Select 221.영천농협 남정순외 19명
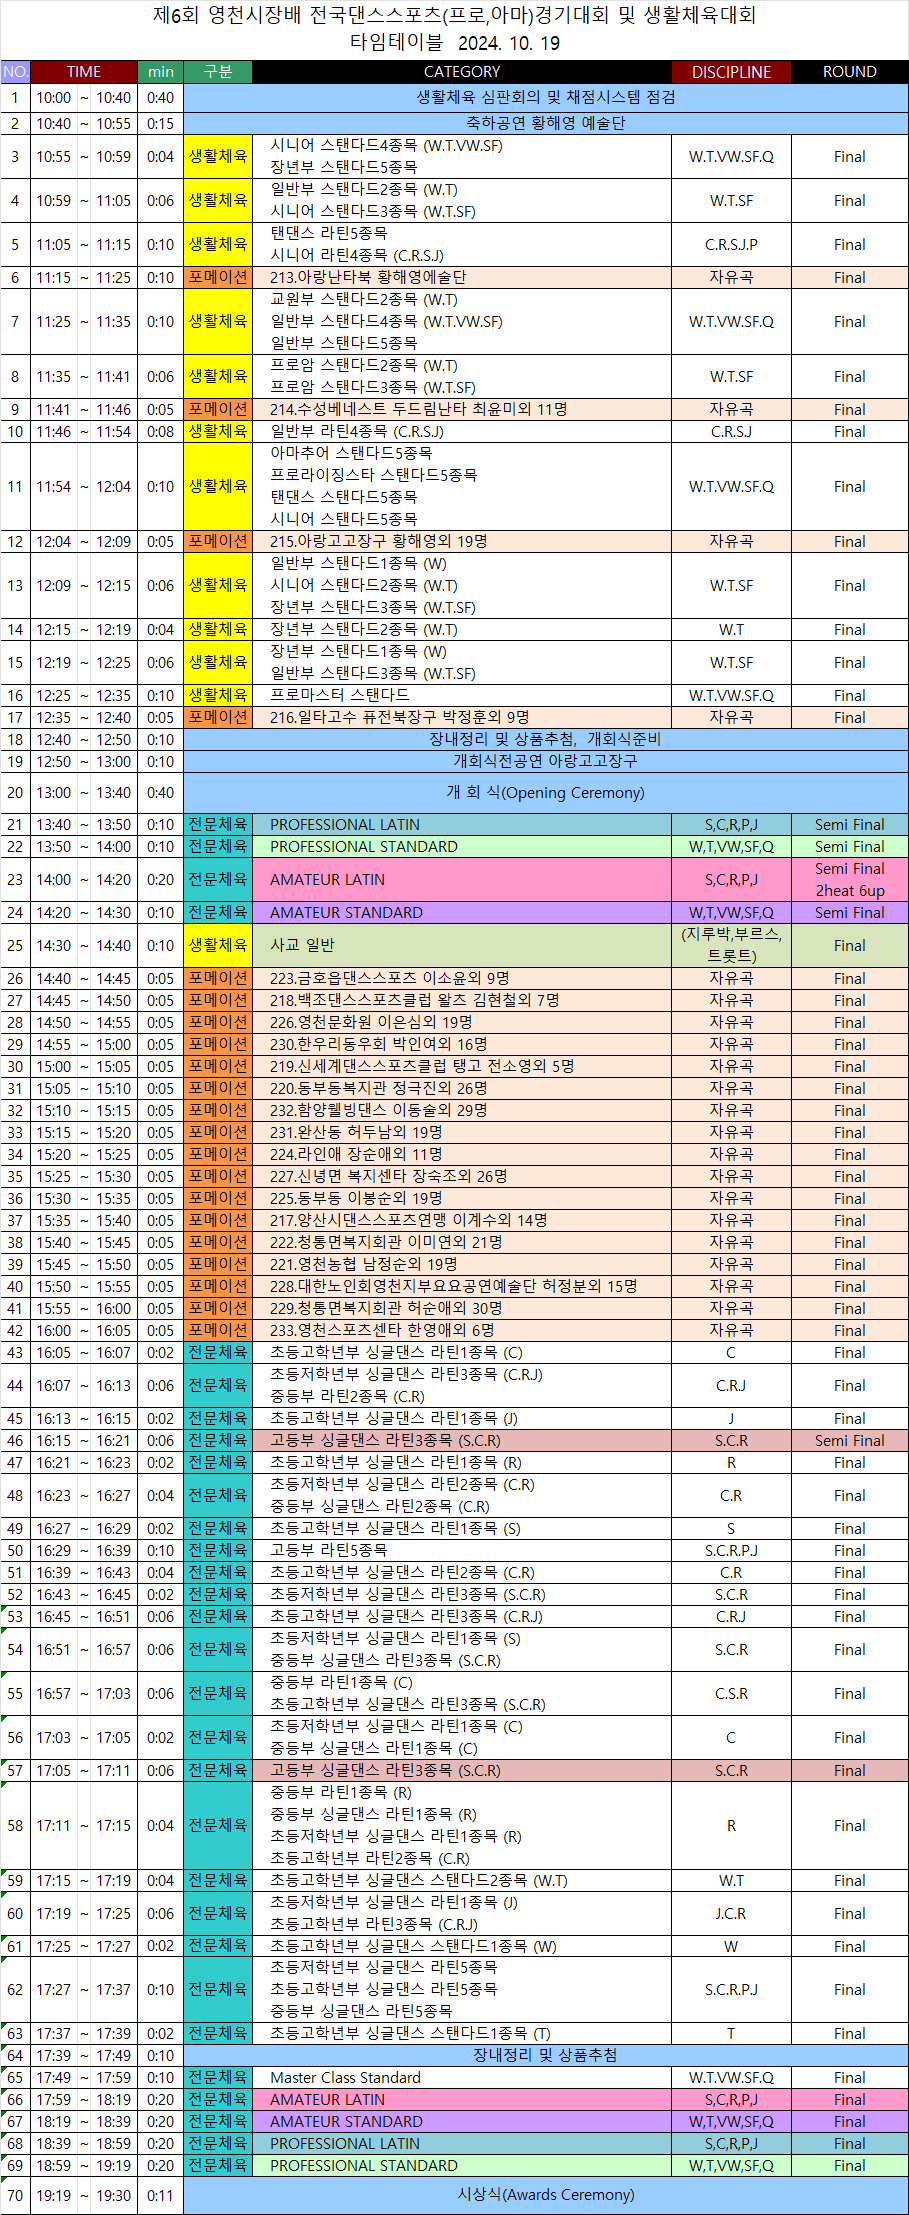The width and height of the screenshot is (909, 2215). point(461,1265)
